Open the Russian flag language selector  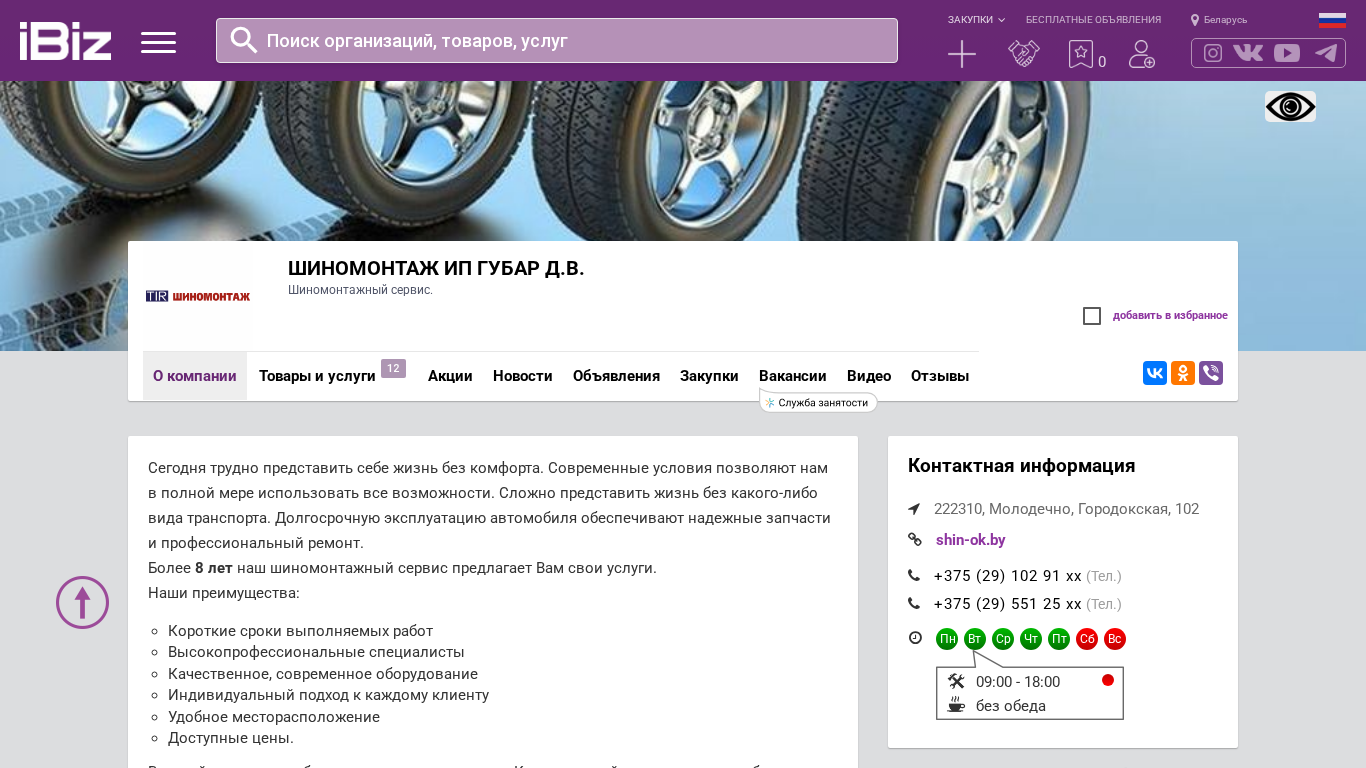pos(1332,20)
